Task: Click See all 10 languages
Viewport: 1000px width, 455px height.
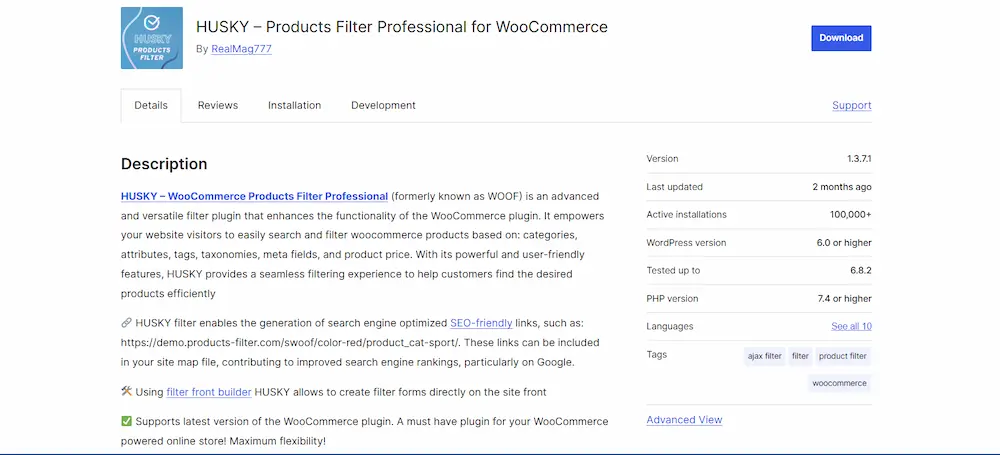Action: [x=851, y=326]
